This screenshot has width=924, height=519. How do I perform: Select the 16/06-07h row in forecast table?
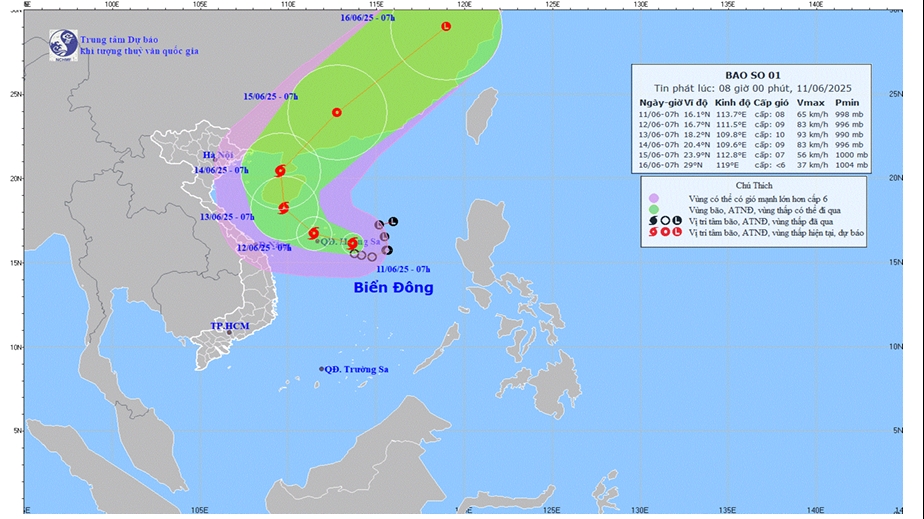[750, 165]
